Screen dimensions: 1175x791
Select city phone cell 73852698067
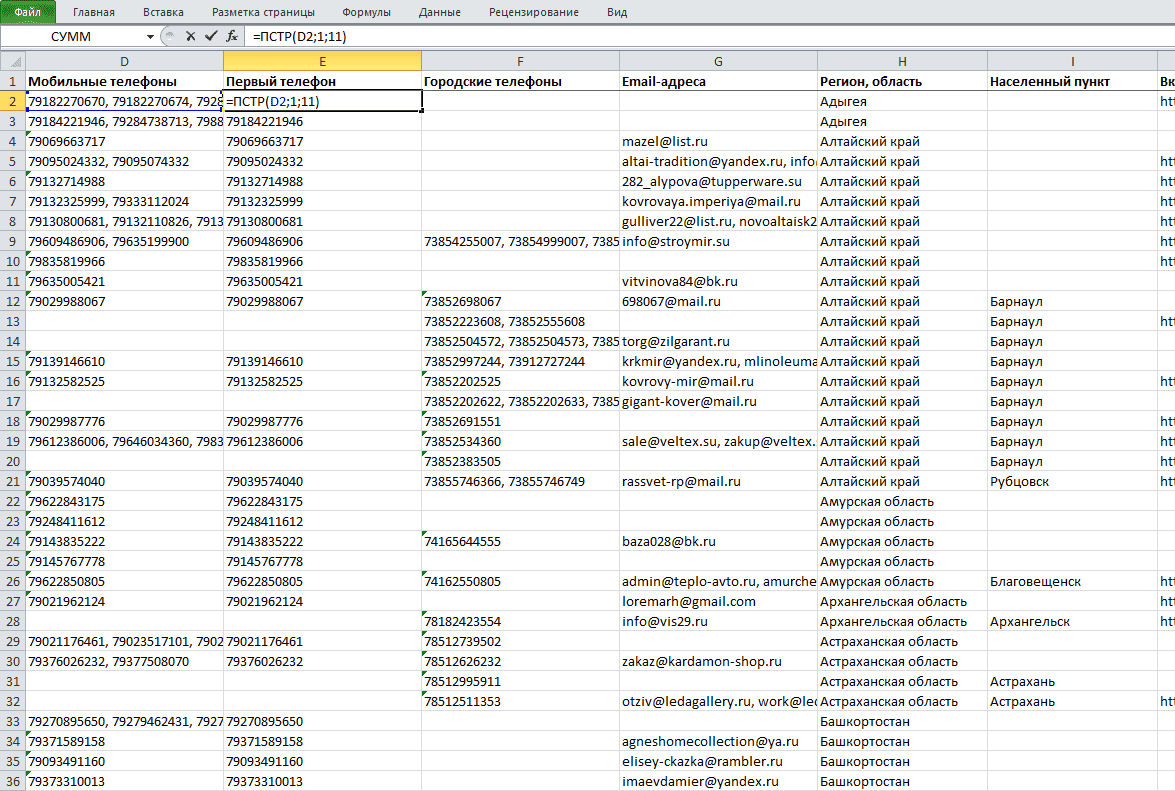(520, 301)
